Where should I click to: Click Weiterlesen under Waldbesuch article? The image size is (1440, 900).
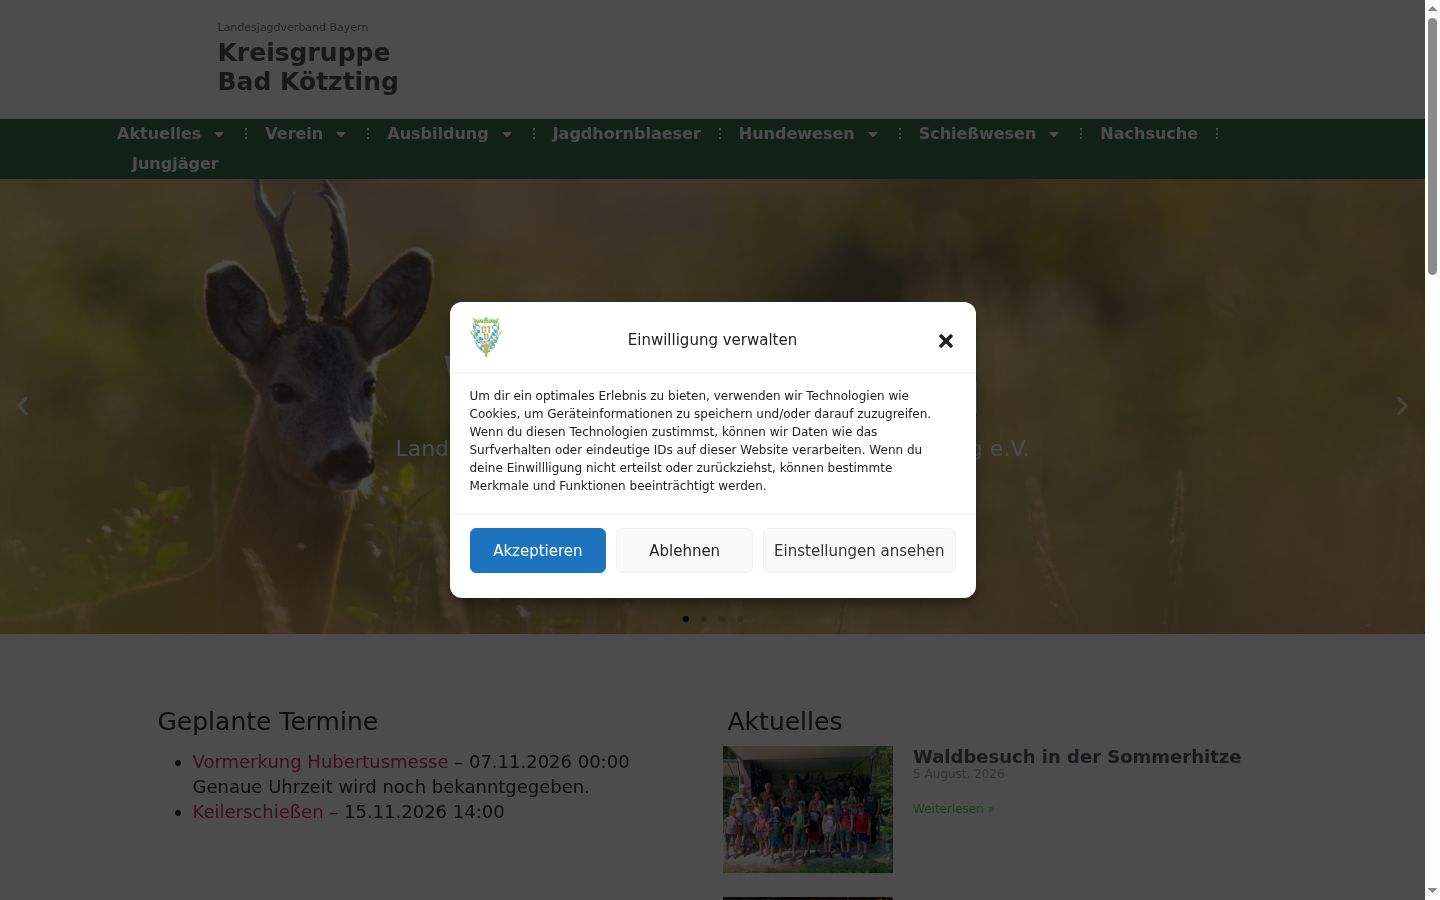pyautogui.click(x=954, y=809)
